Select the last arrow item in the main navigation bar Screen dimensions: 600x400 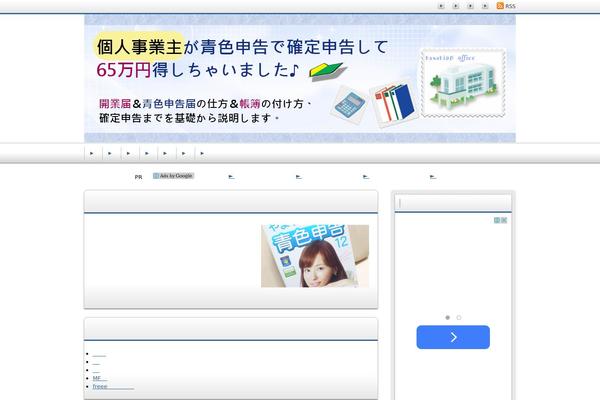coord(202,153)
